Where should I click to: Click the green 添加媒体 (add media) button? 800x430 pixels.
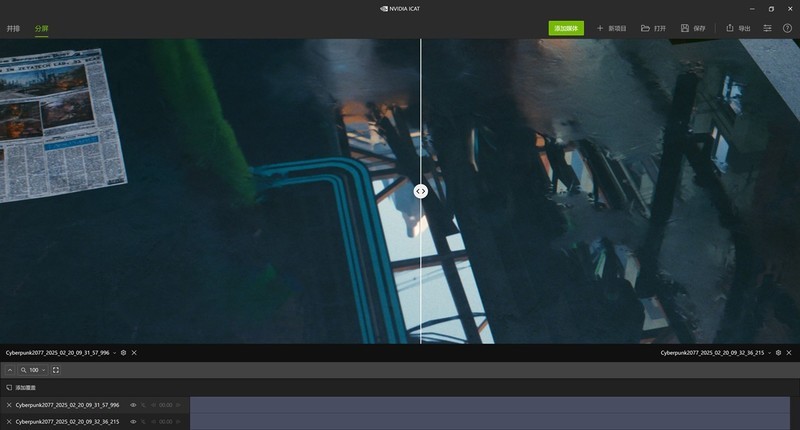tap(566, 28)
